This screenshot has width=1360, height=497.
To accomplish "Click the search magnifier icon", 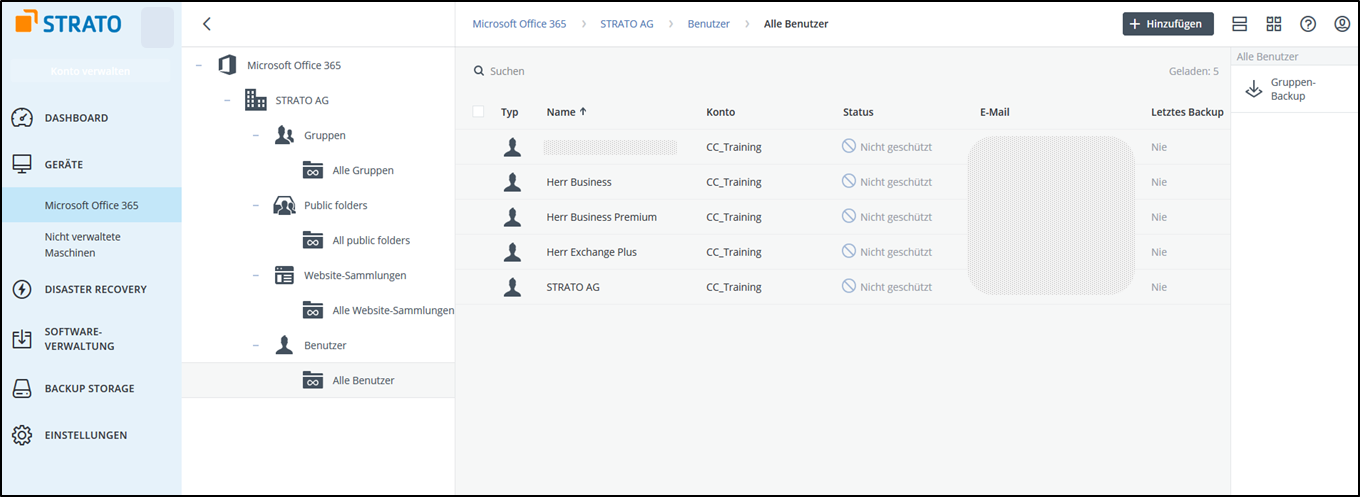I will click(479, 71).
